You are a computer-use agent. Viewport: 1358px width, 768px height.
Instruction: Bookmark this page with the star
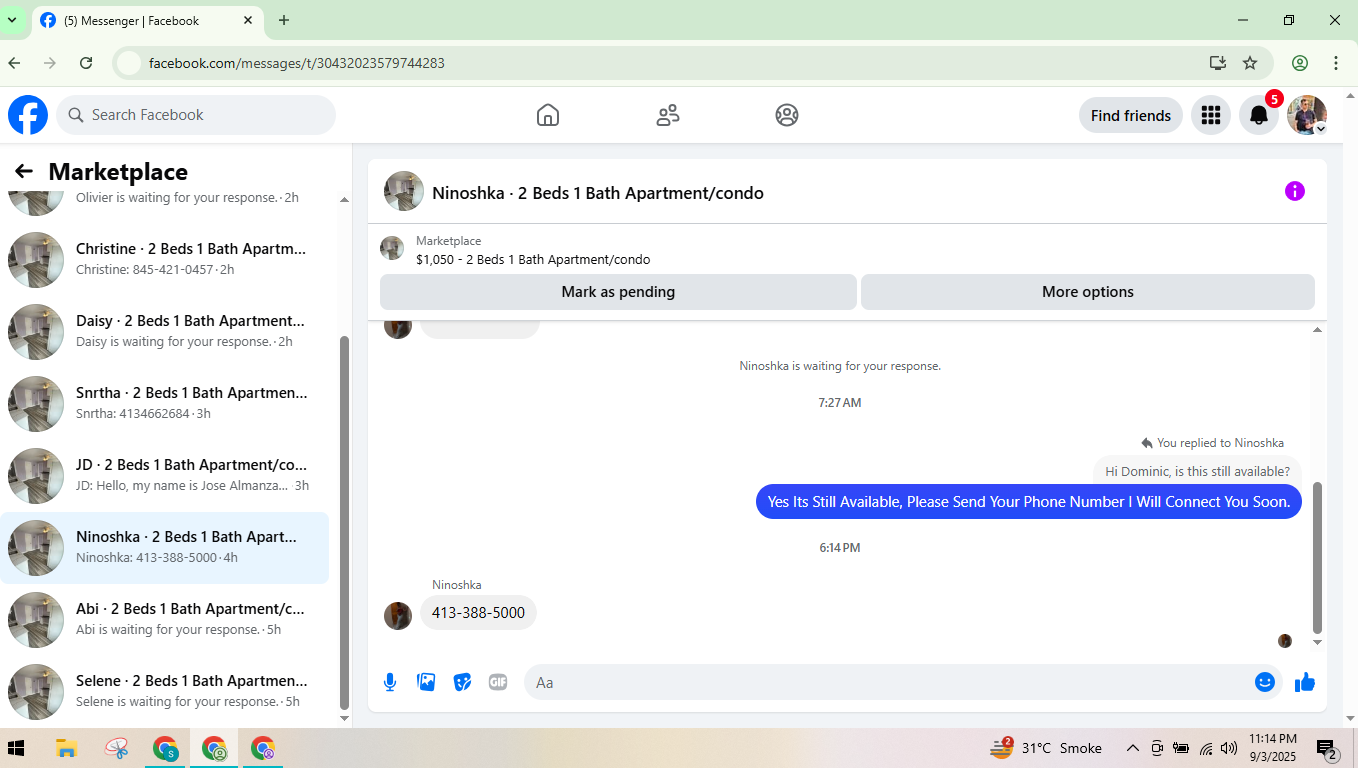click(x=1250, y=63)
